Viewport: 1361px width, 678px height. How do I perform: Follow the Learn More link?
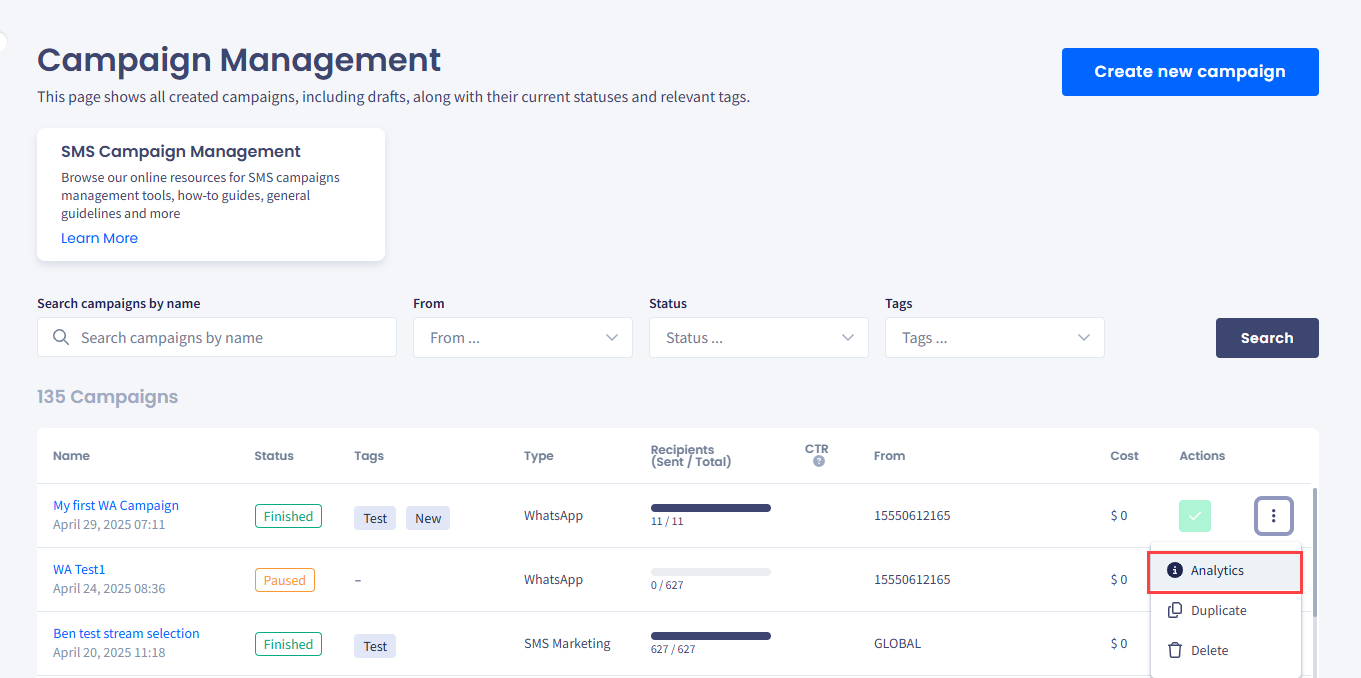pyautogui.click(x=99, y=238)
